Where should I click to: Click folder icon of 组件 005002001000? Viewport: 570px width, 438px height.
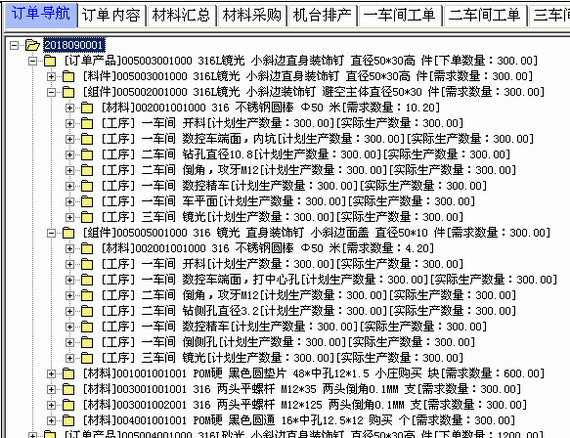tap(68, 92)
